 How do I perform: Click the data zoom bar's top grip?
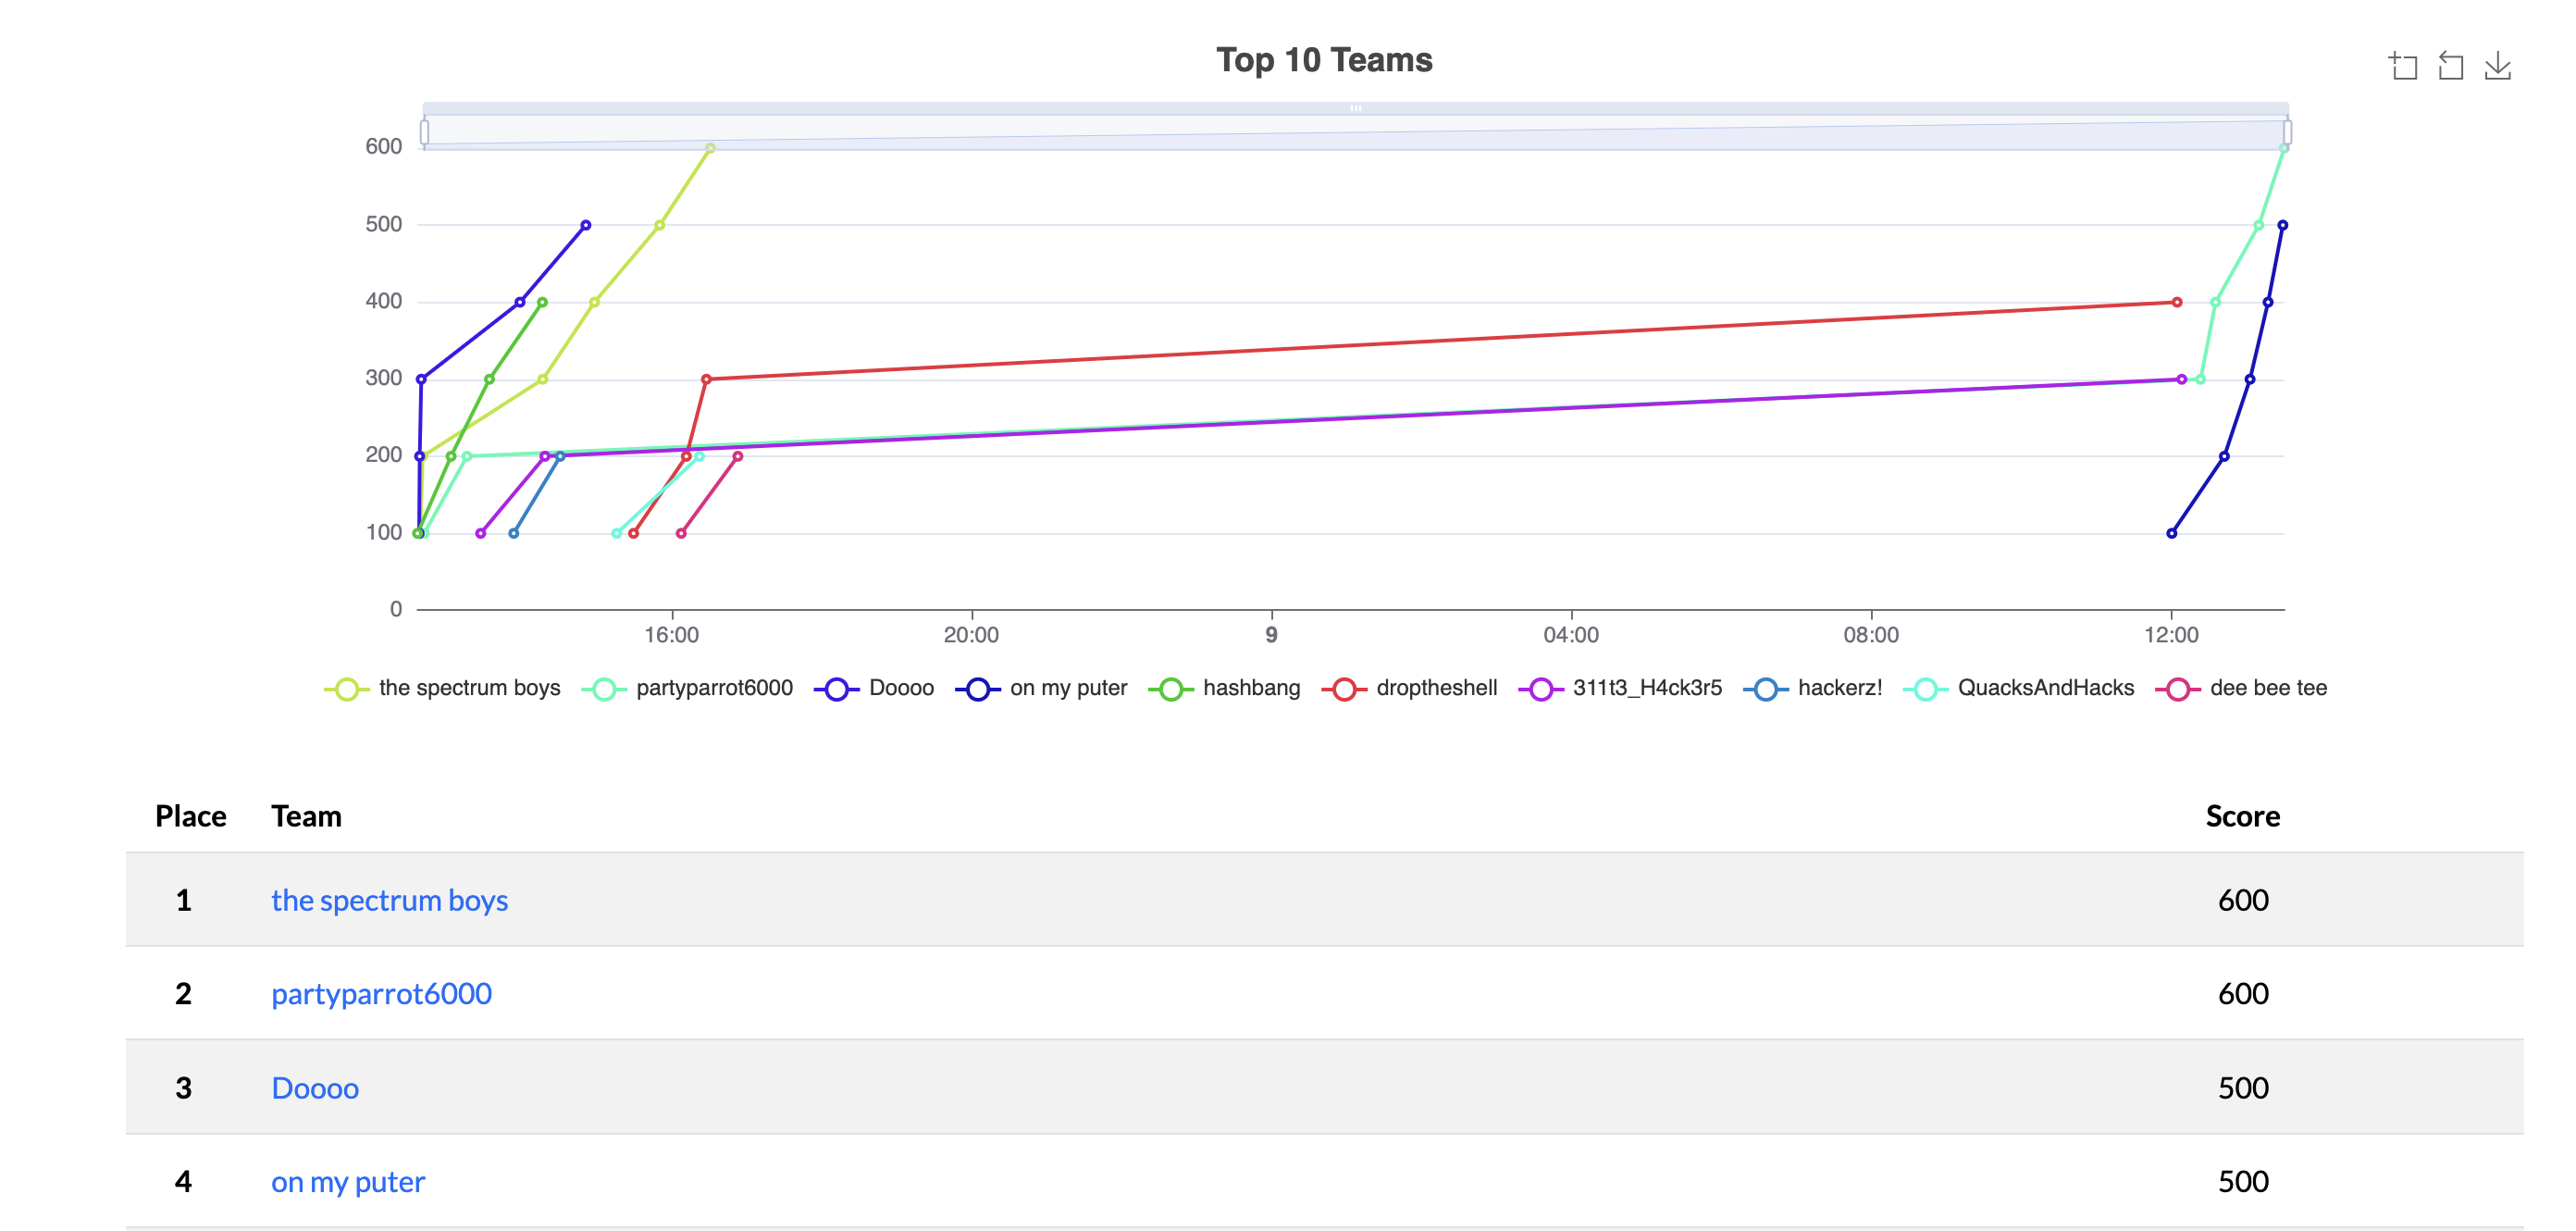1356,108
